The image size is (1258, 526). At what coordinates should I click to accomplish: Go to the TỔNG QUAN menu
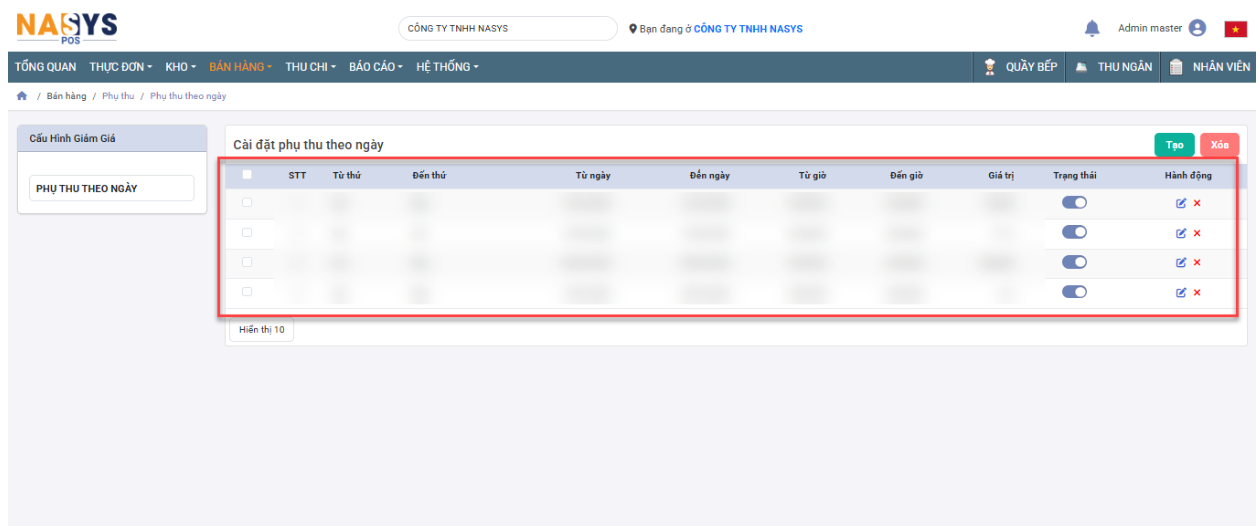[x=45, y=67]
